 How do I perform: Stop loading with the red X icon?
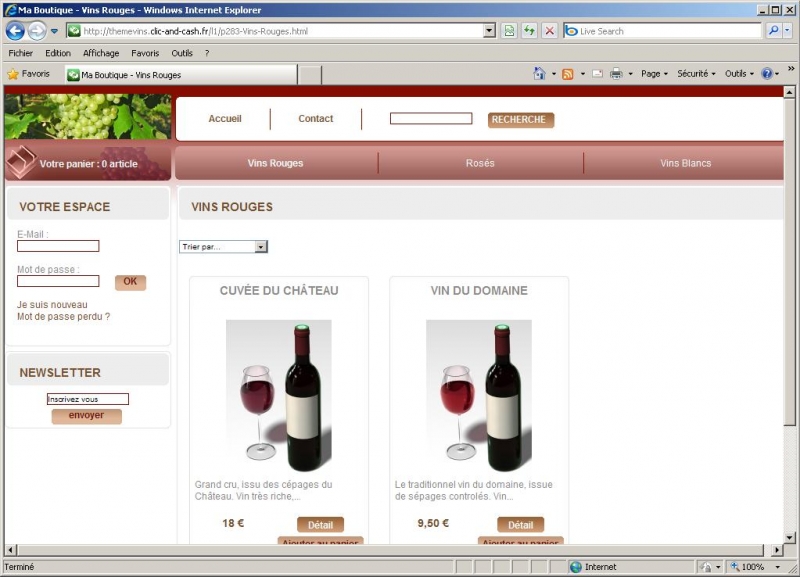[549, 31]
